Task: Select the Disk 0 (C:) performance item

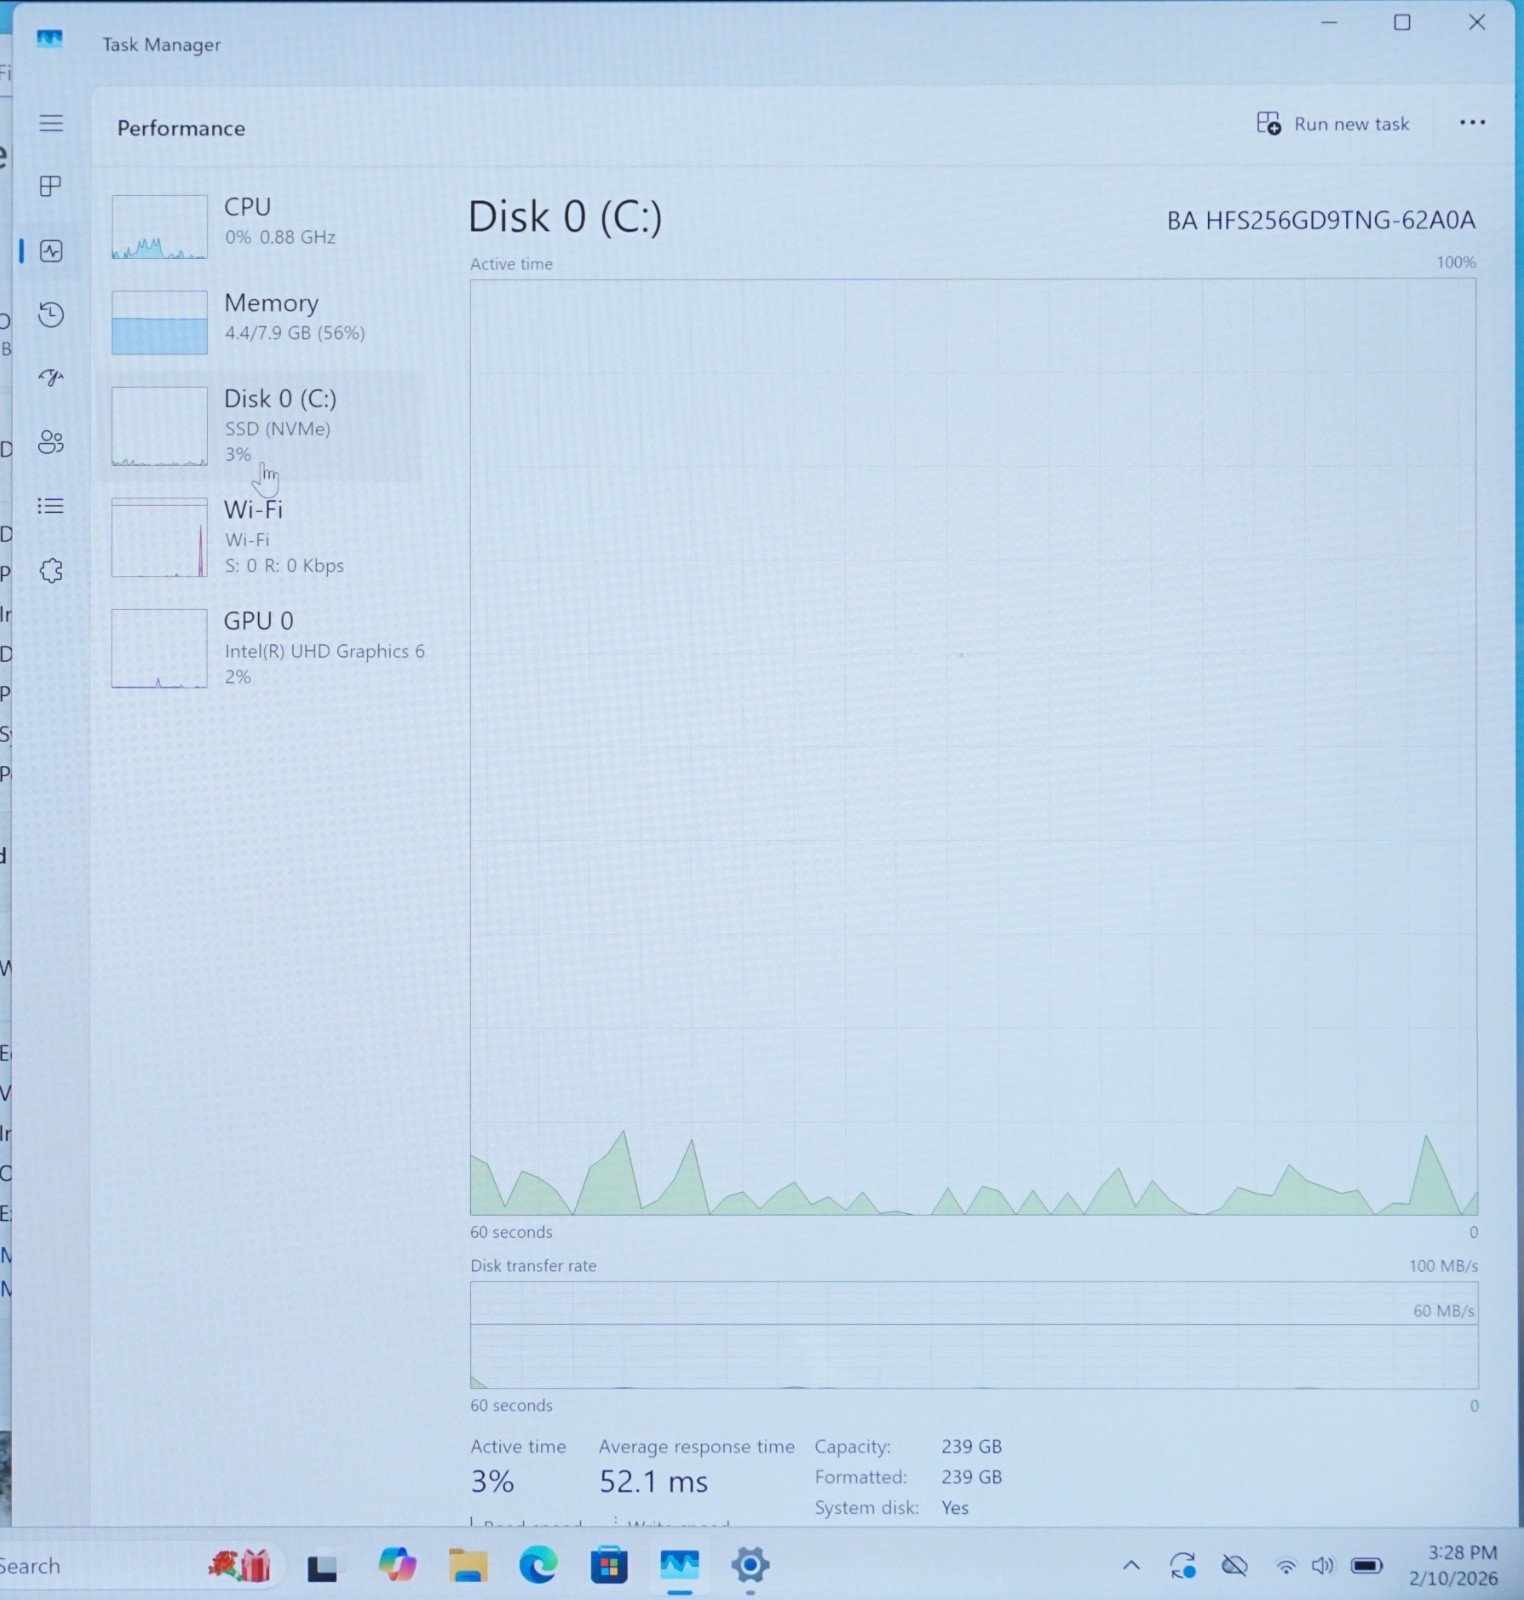Action: pos(260,427)
